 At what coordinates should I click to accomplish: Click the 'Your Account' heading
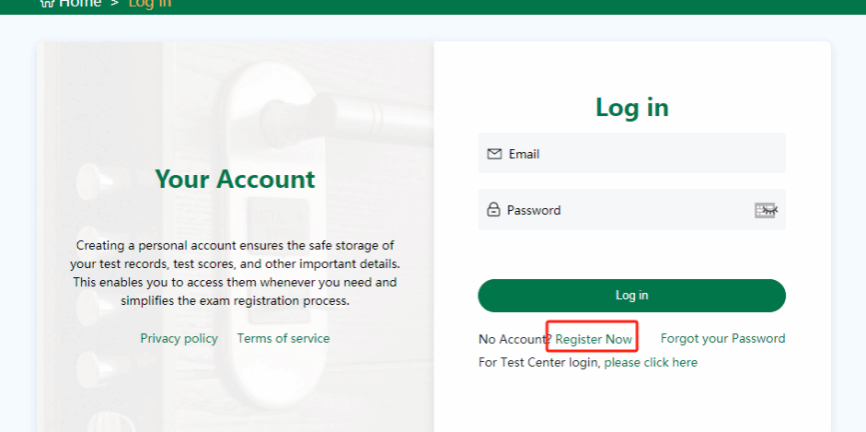pyautogui.click(x=235, y=179)
